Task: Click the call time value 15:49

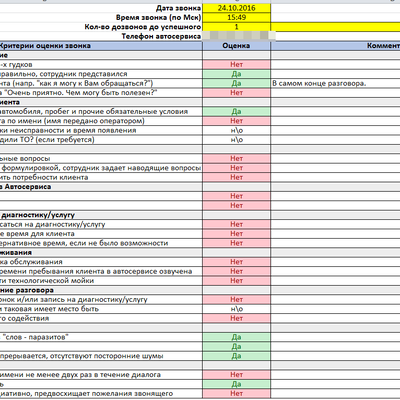Action: 236,17
